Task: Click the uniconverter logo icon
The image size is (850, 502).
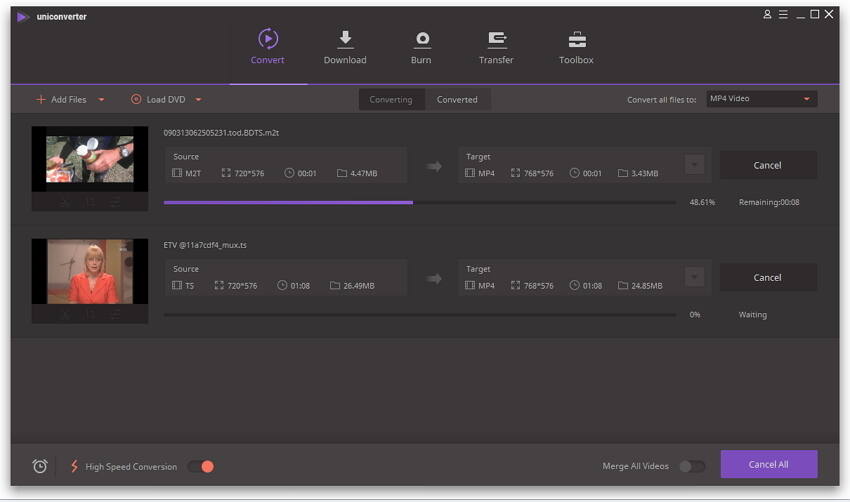Action: 22,17
